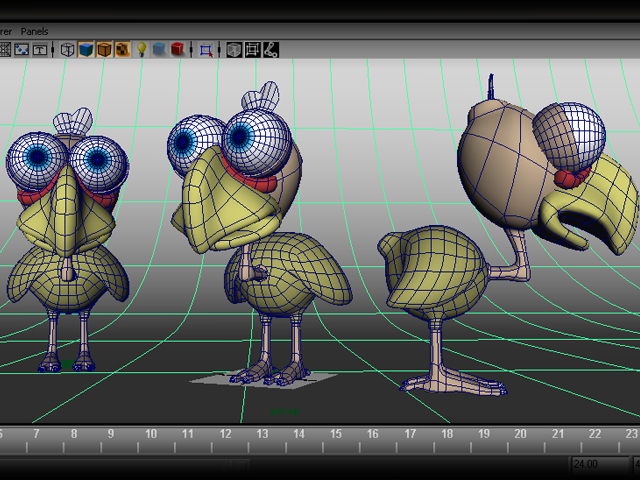Jump to frame 12 on the timeline

[x=225, y=434]
